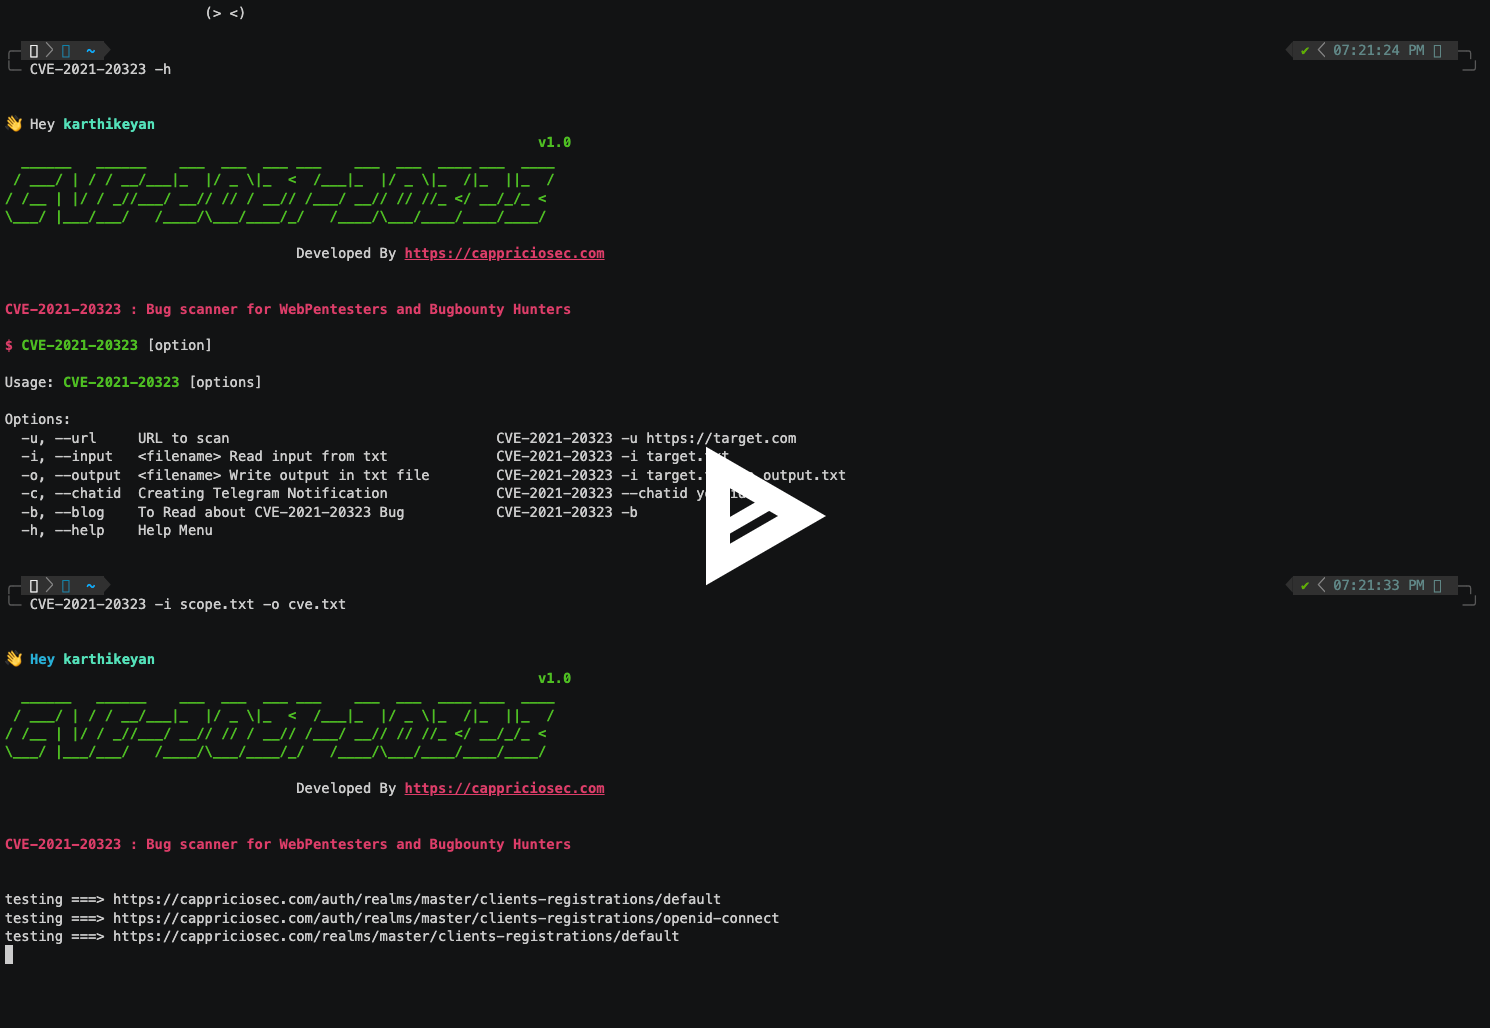Toggle the green success checkmark beside 07:21:24 PM
Image resolution: width=1490 pixels, height=1028 pixels.
click(x=1304, y=50)
